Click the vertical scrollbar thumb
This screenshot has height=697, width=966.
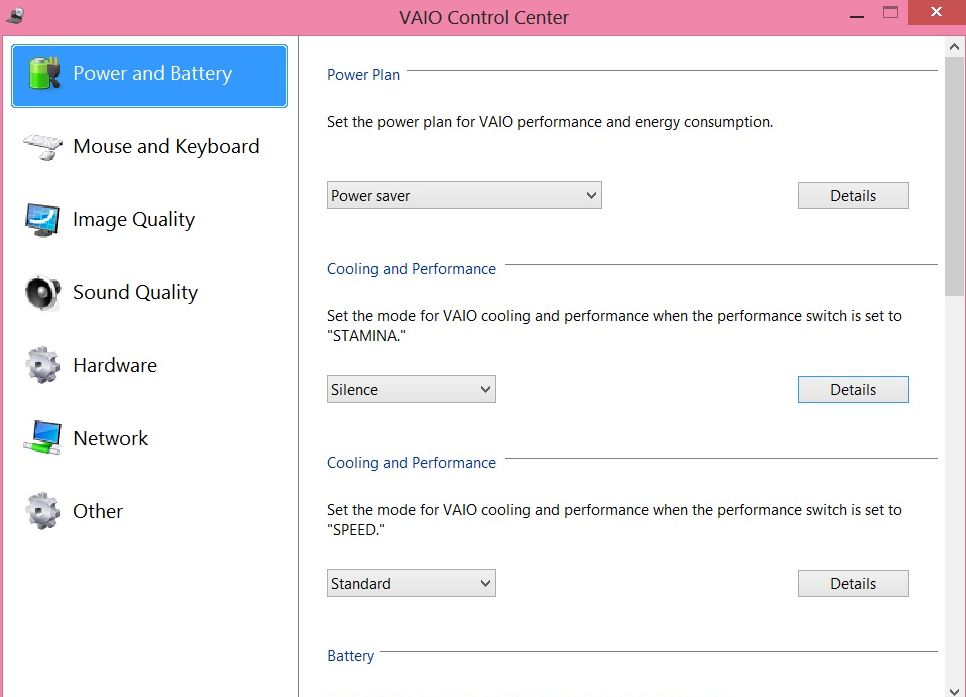click(x=954, y=177)
